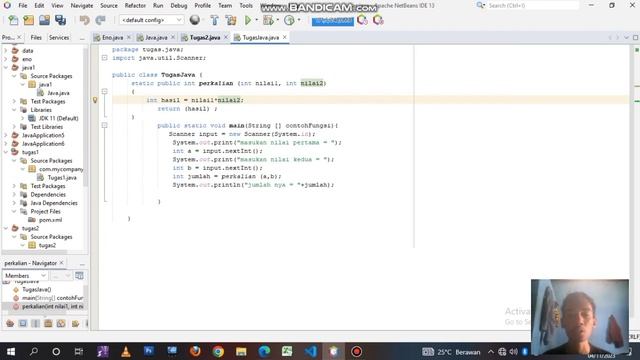
Task: Click the Undo toolbar icon
Action: [84, 20]
